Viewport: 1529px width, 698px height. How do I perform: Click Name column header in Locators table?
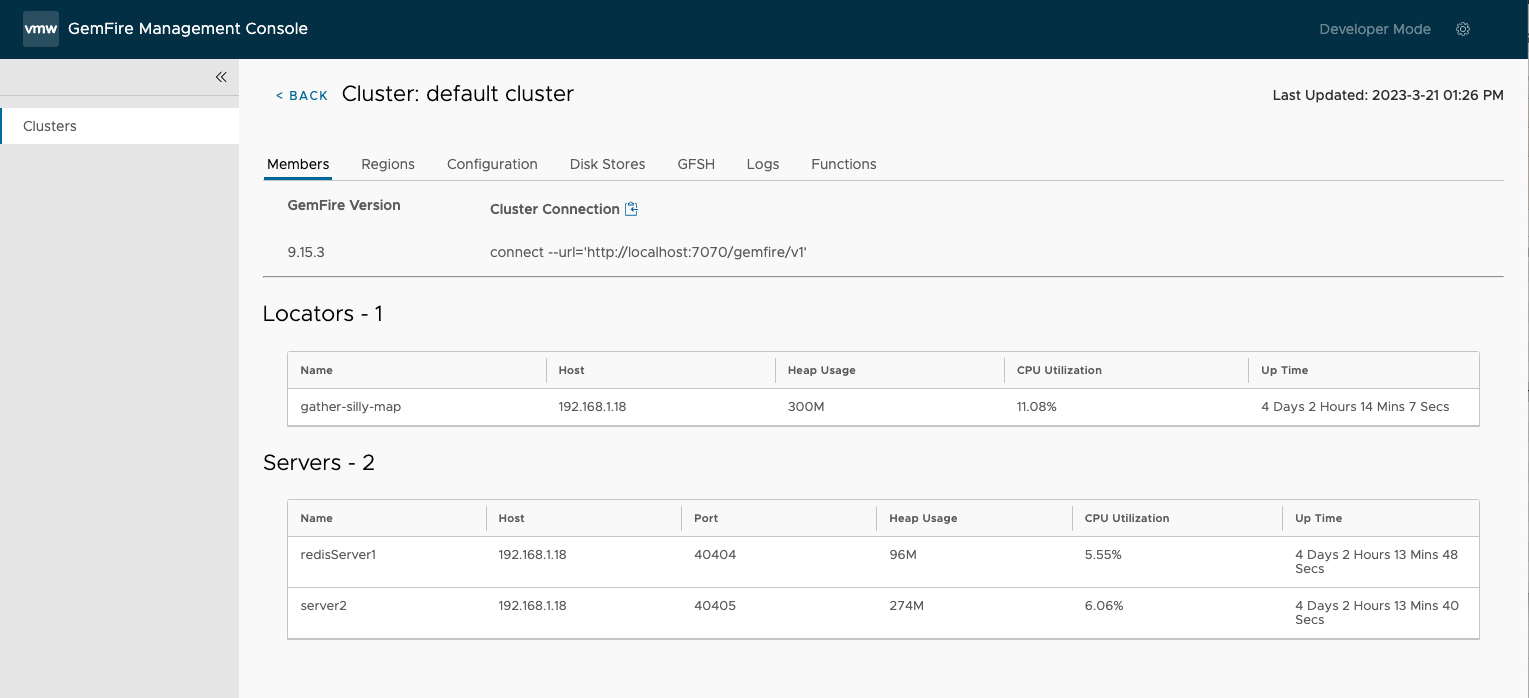click(x=316, y=370)
